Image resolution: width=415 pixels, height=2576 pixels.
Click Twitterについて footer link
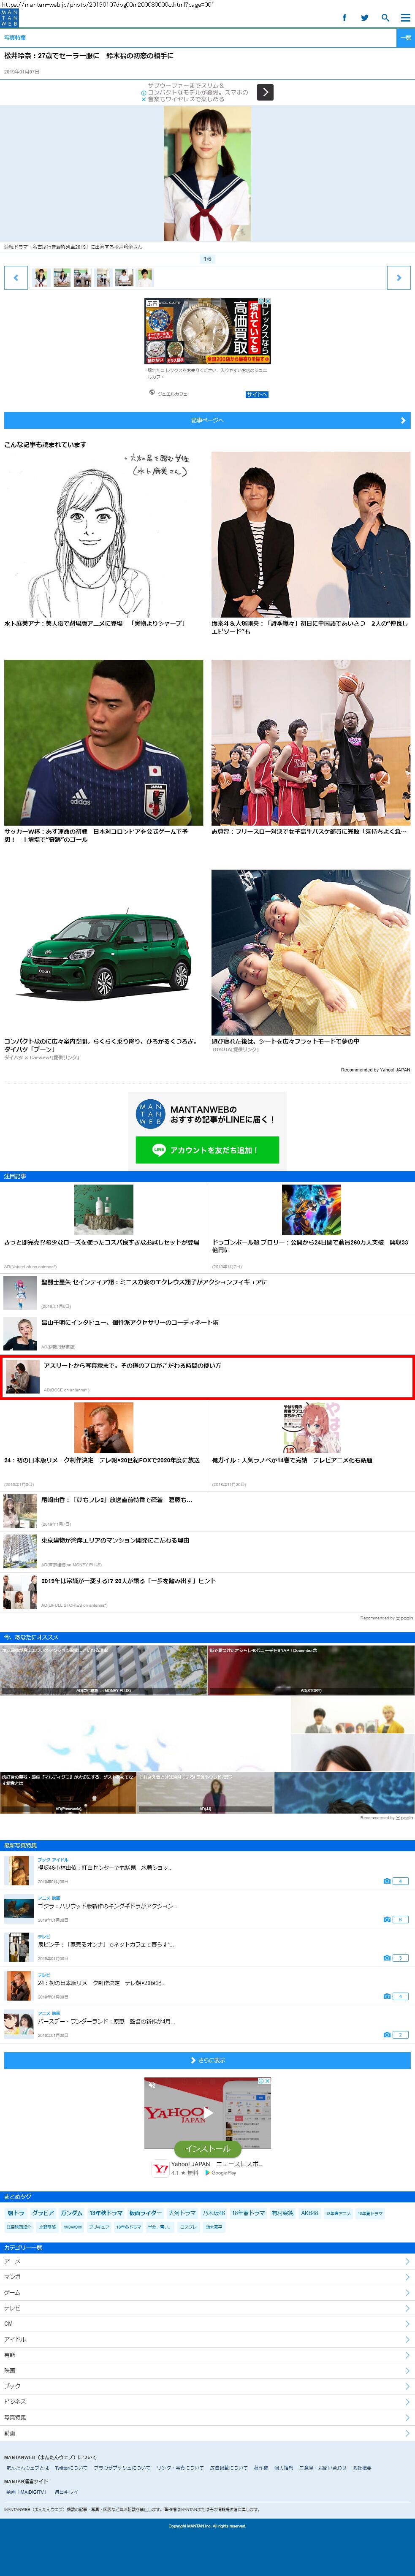click(70, 2468)
